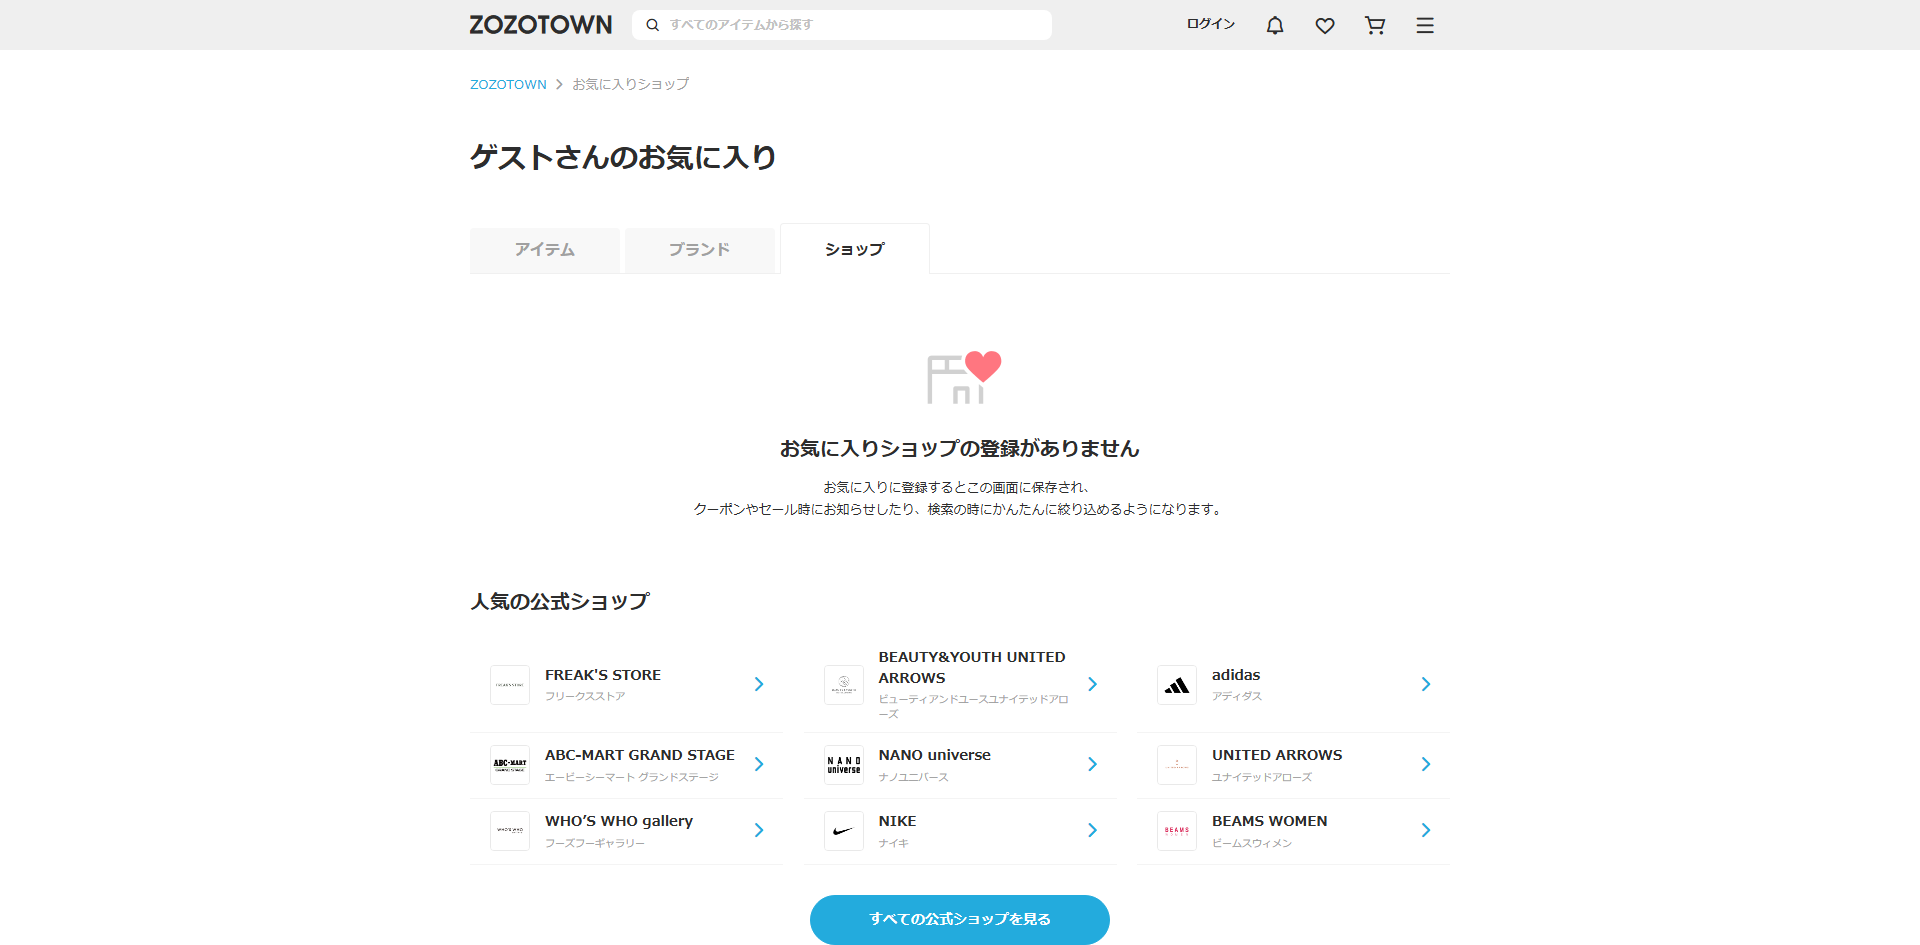Click chevron beside NANO universe
This screenshot has height=945, width=1920.
1092,764
